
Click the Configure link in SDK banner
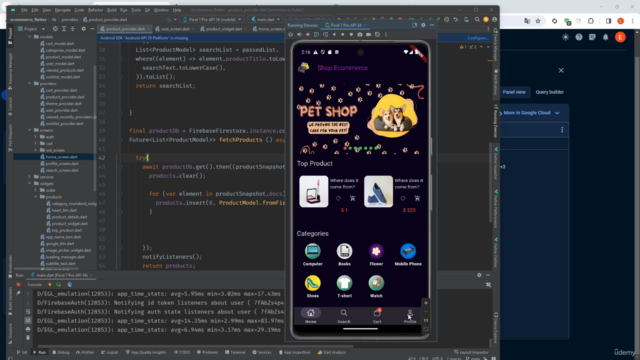coord(477,38)
